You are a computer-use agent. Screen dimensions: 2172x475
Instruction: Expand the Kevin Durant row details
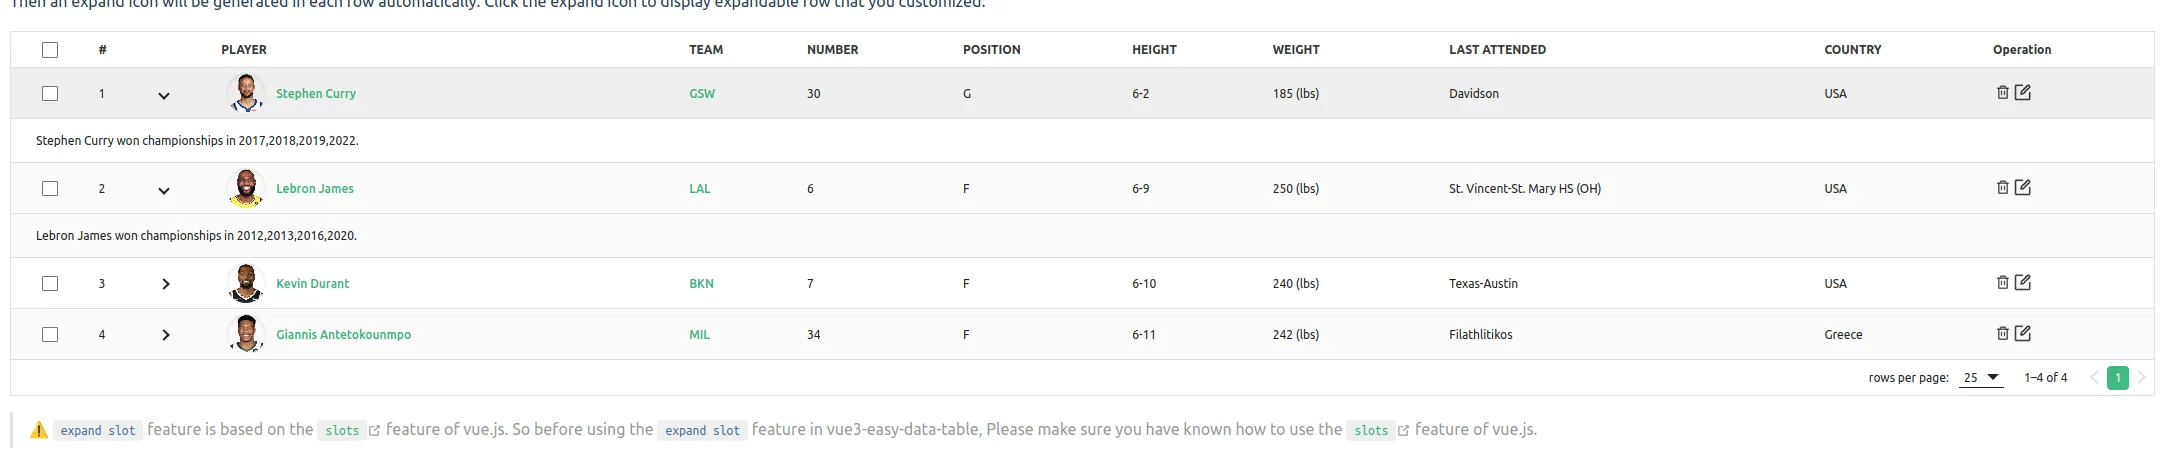[165, 284]
